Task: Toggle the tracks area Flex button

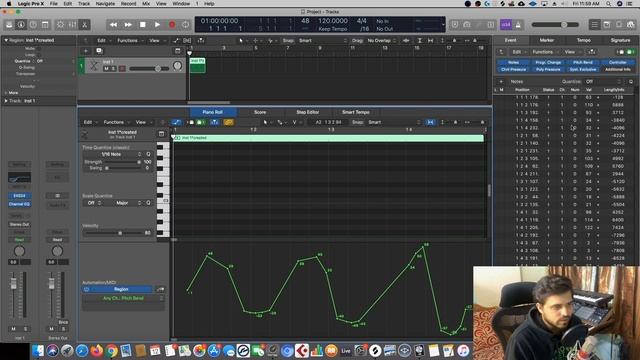Action: (x=187, y=40)
